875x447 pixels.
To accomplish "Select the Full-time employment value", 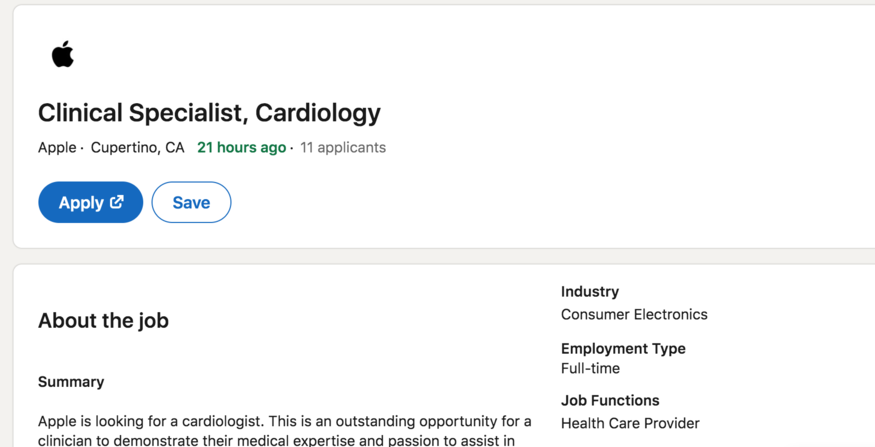I will (590, 368).
